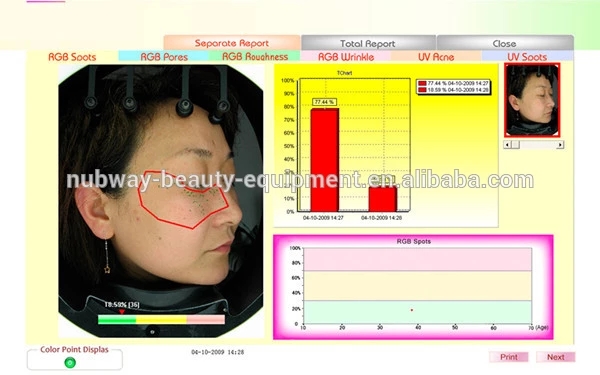
Task: Select the 77.44% bar in chart
Action: (324, 160)
